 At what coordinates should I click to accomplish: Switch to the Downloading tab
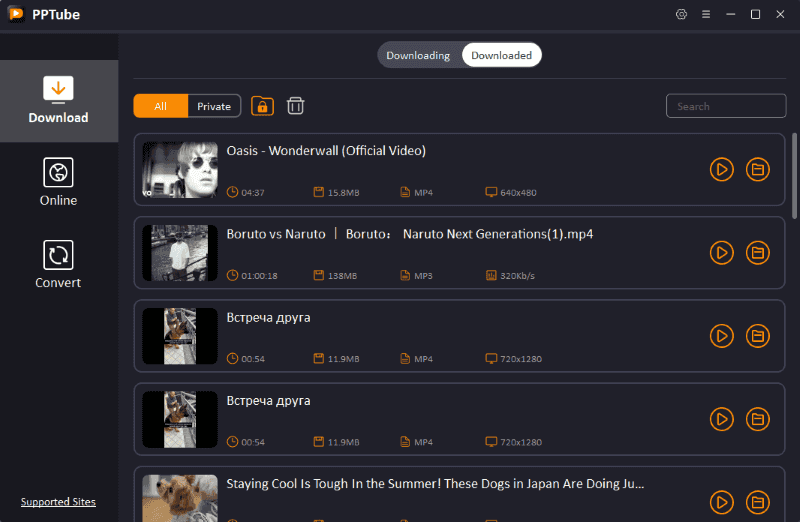pos(418,55)
